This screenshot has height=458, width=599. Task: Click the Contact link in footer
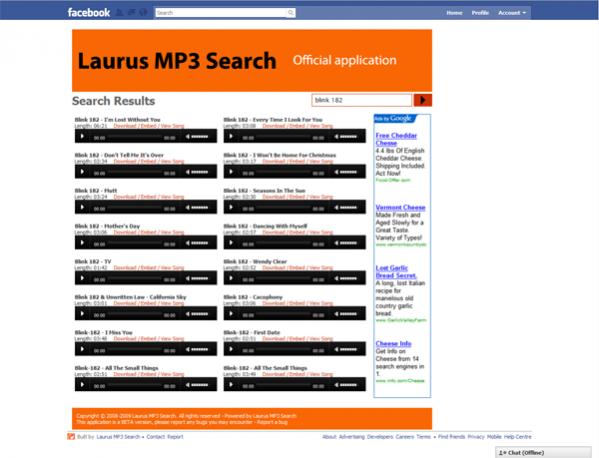[155, 437]
